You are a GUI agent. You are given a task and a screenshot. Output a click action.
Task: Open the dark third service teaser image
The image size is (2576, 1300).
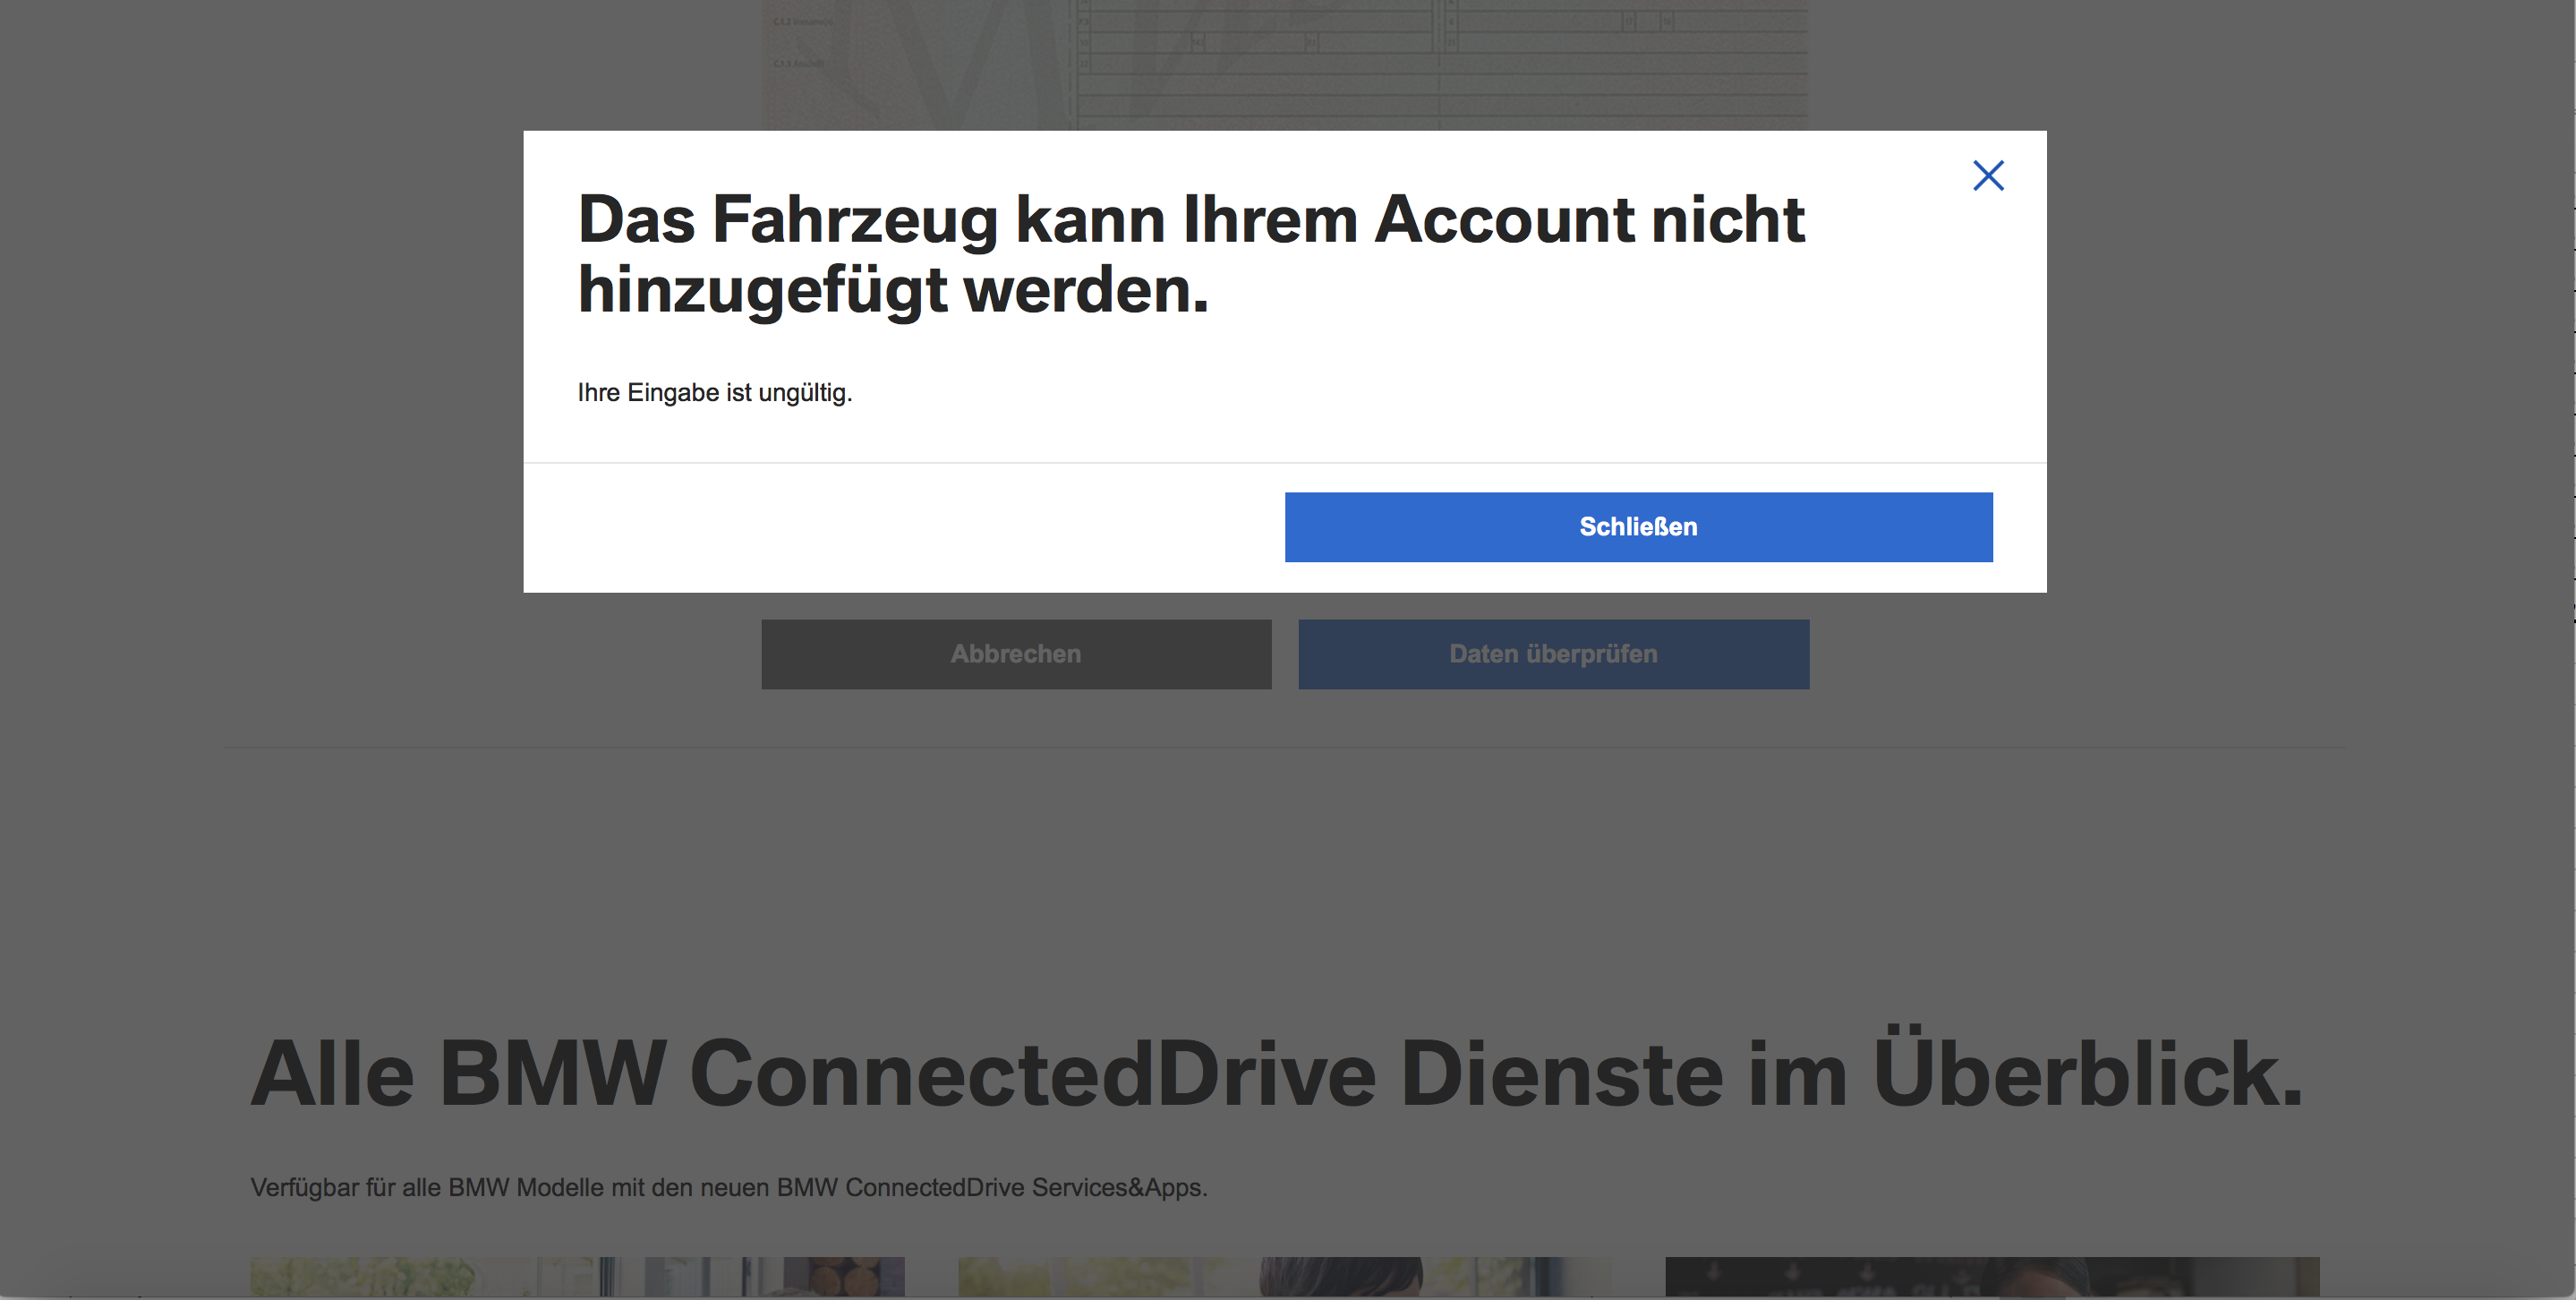coord(1992,1277)
